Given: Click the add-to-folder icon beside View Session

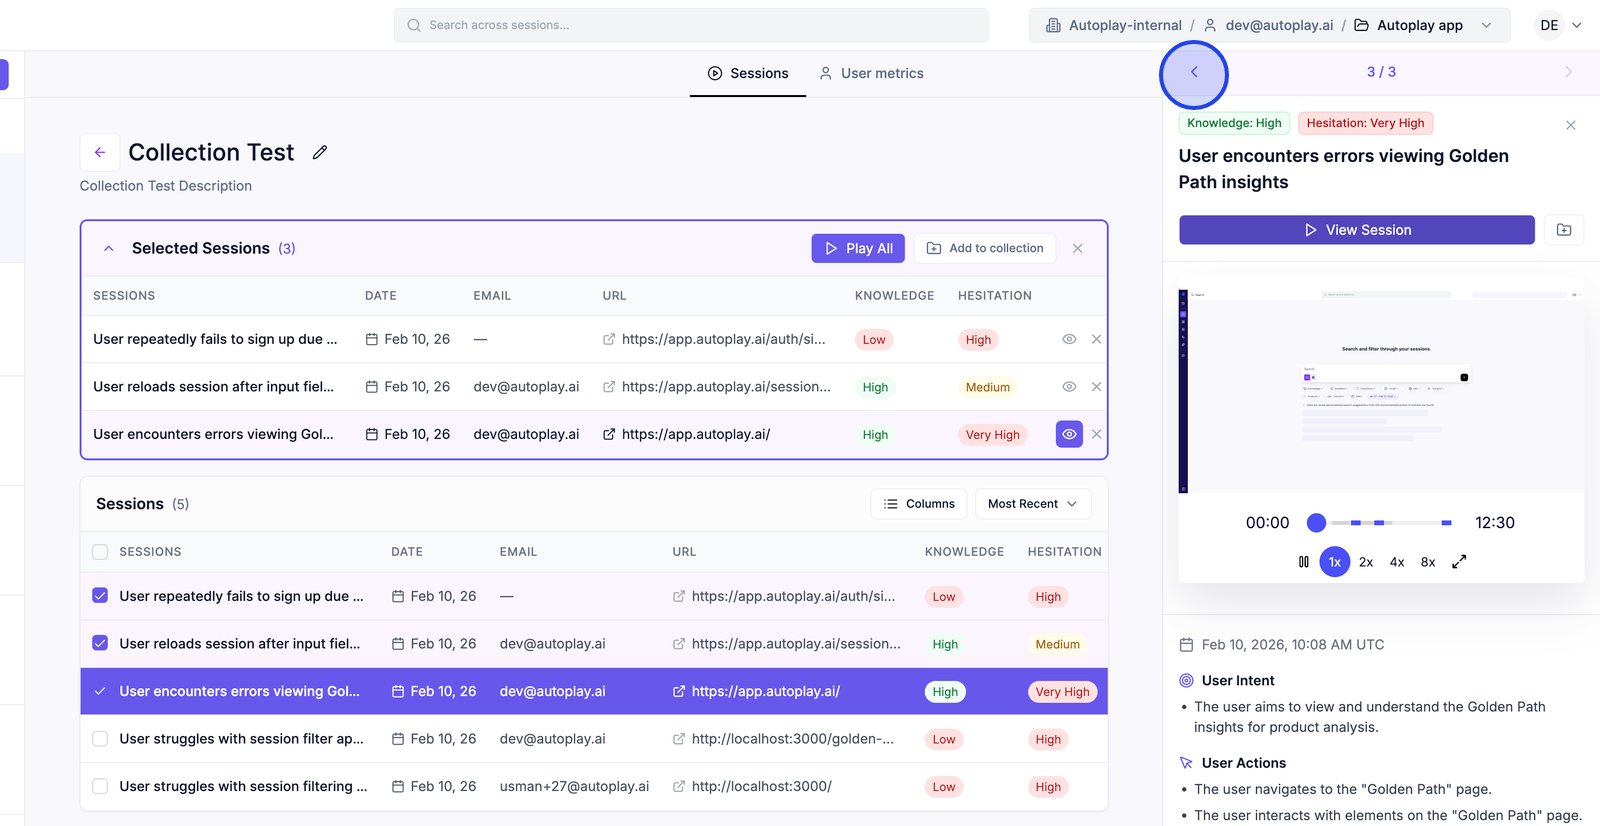Looking at the screenshot, I should click(1564, 230).
